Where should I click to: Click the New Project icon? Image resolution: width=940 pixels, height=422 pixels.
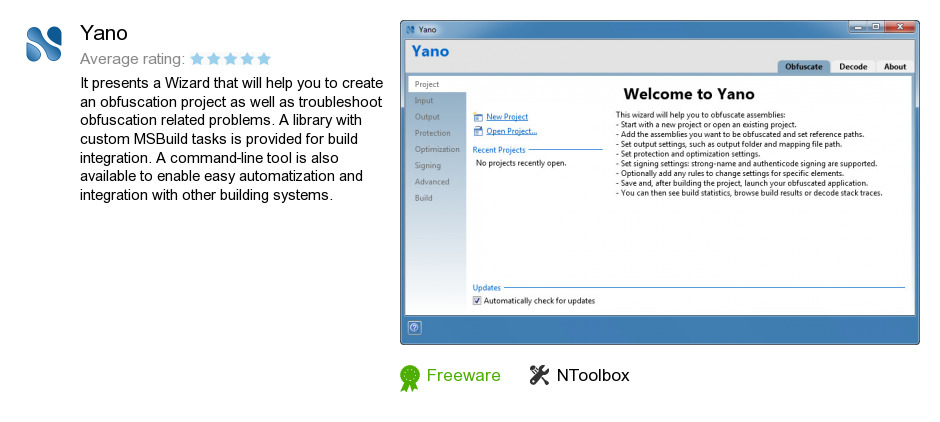478,117
